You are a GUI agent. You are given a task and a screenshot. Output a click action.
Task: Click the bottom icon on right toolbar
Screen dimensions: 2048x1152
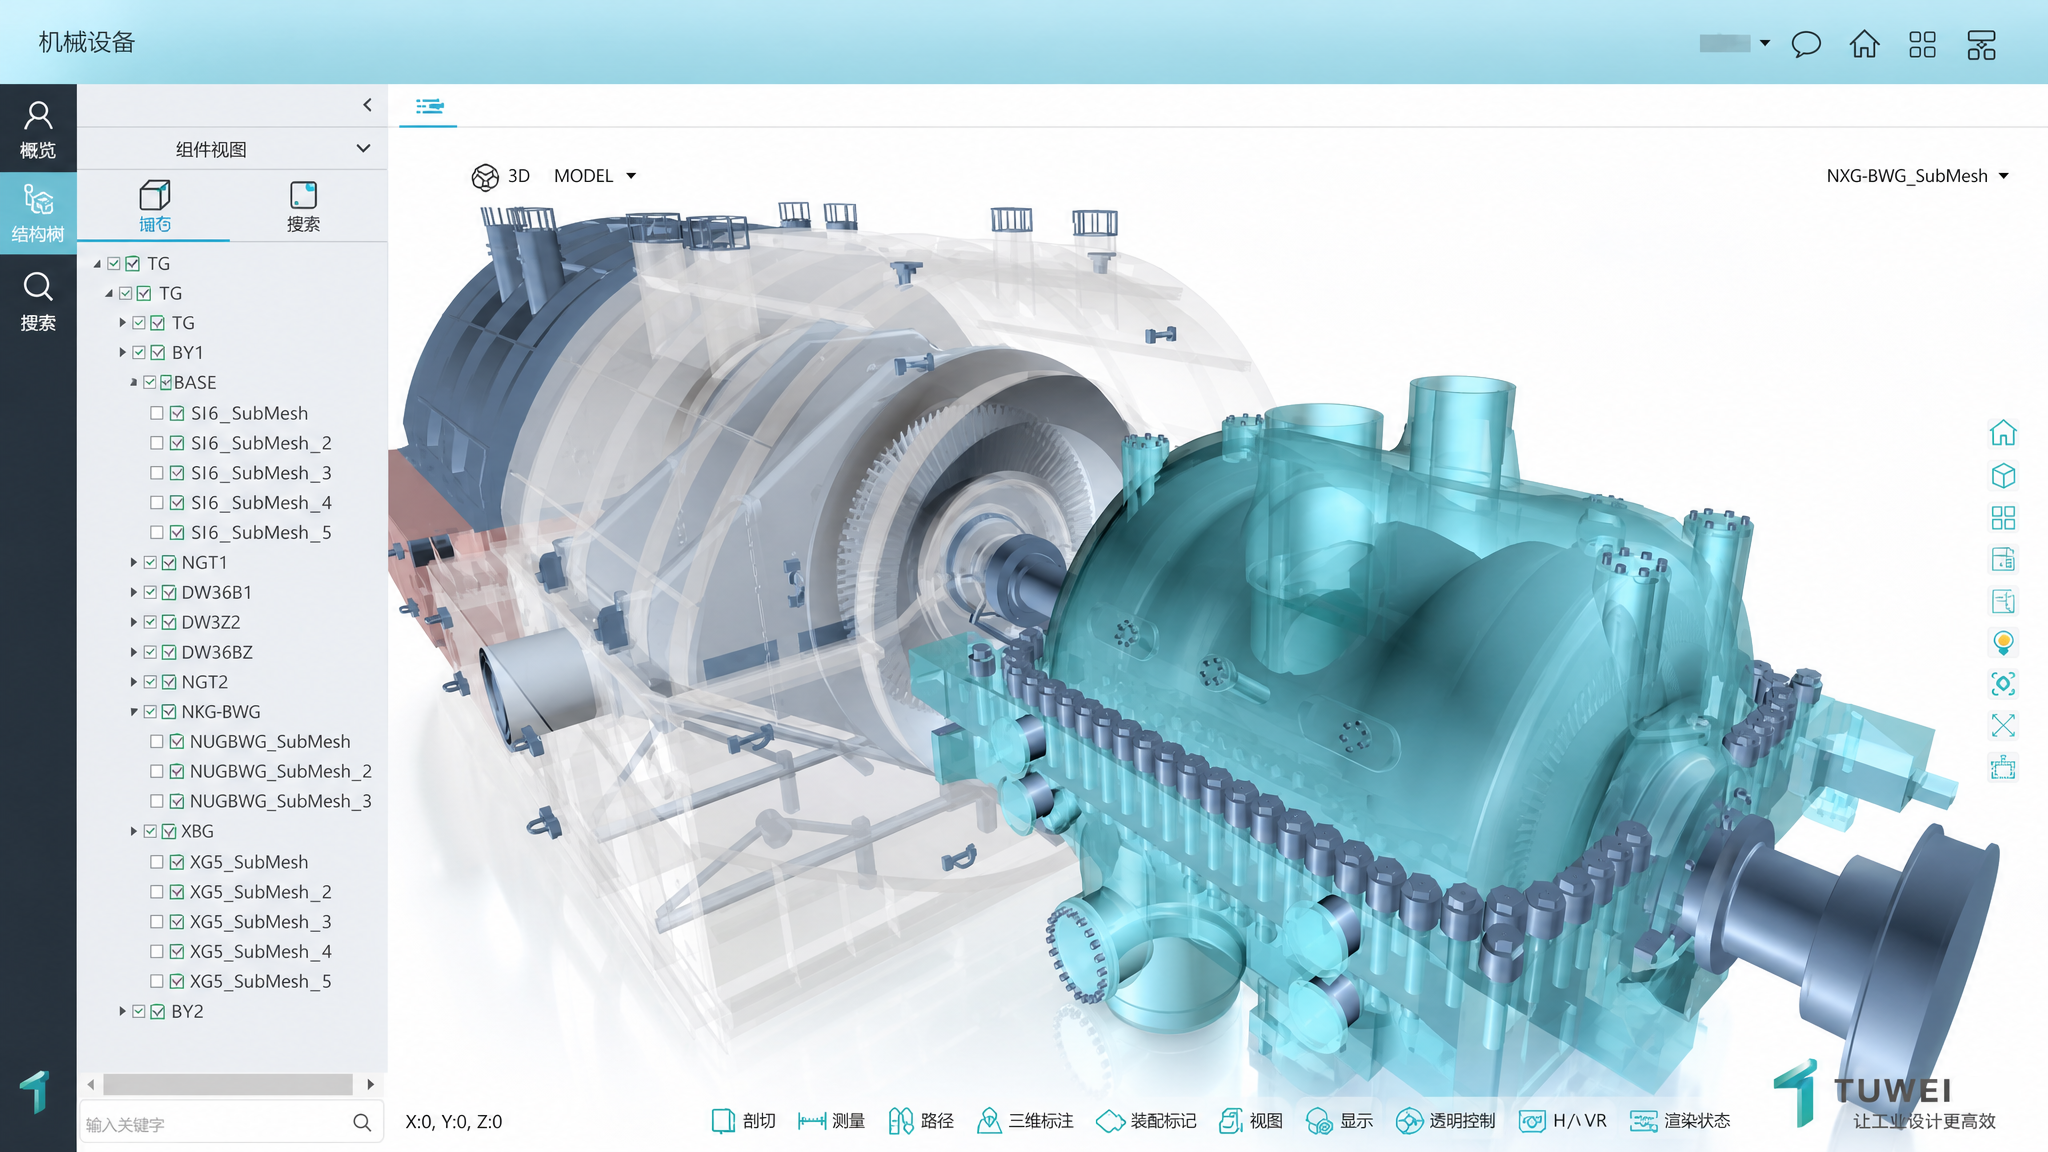click(2003, 768)
